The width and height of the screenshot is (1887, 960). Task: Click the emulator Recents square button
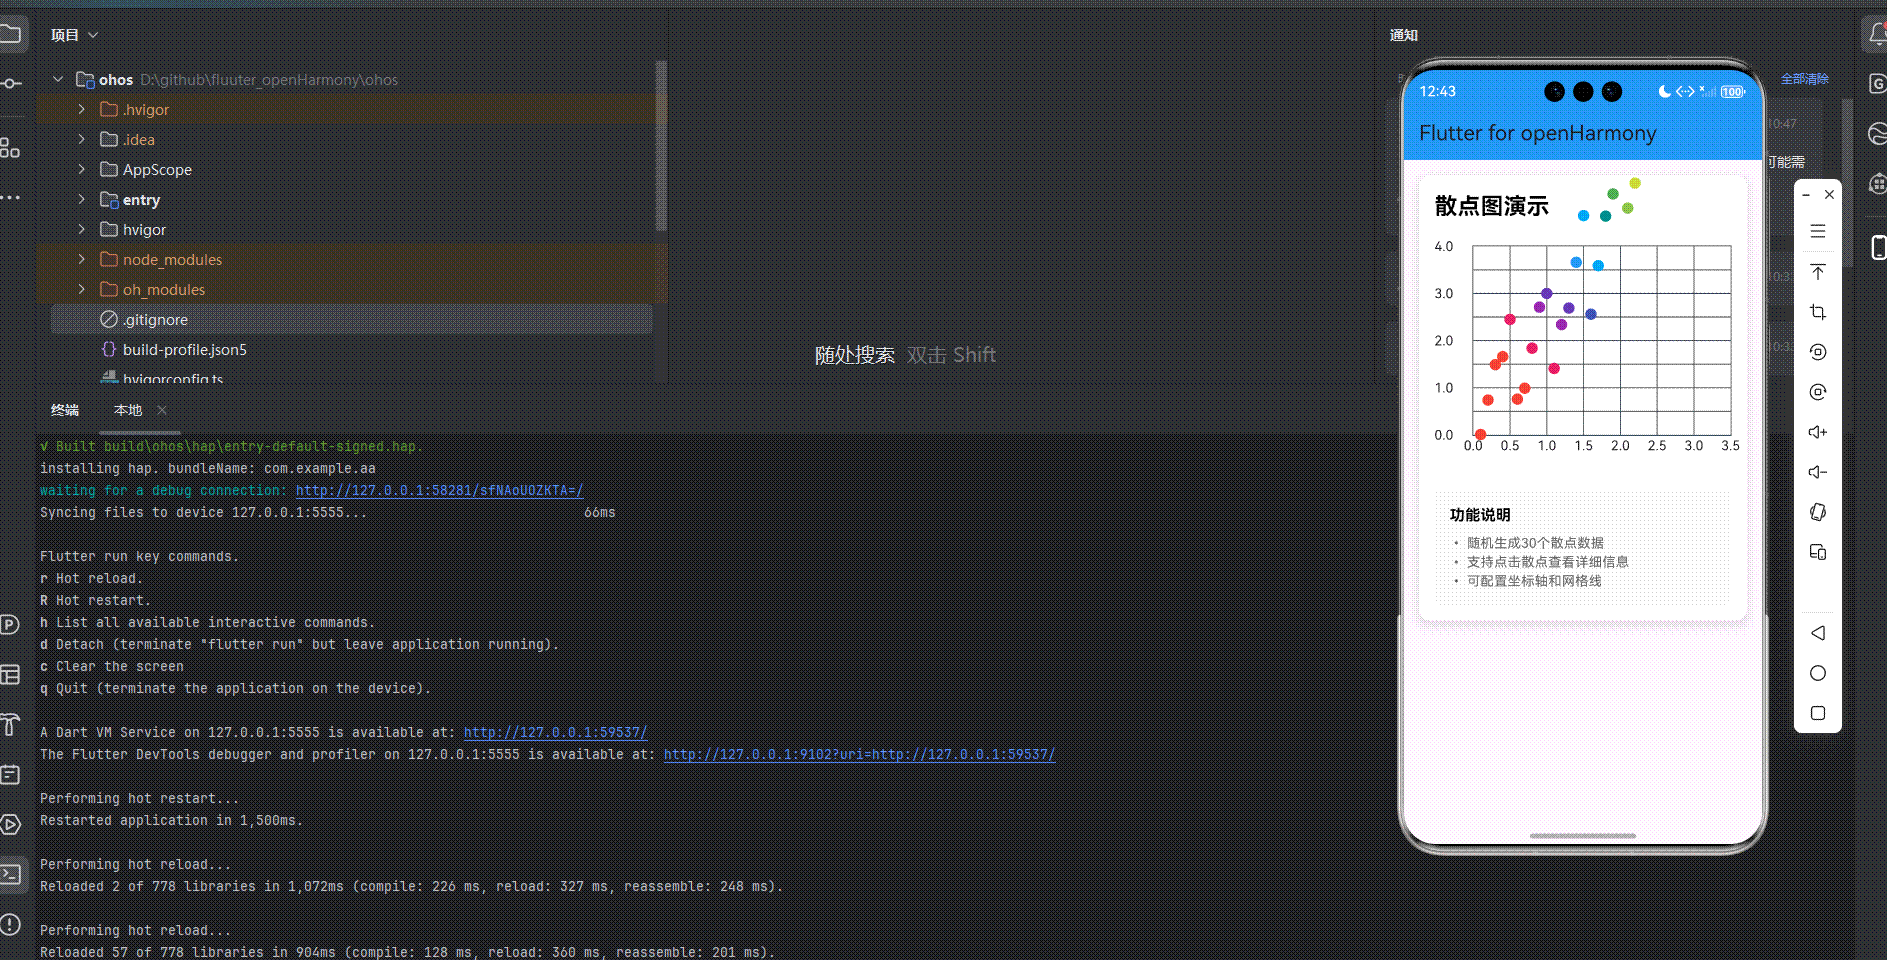point(1818,713)
